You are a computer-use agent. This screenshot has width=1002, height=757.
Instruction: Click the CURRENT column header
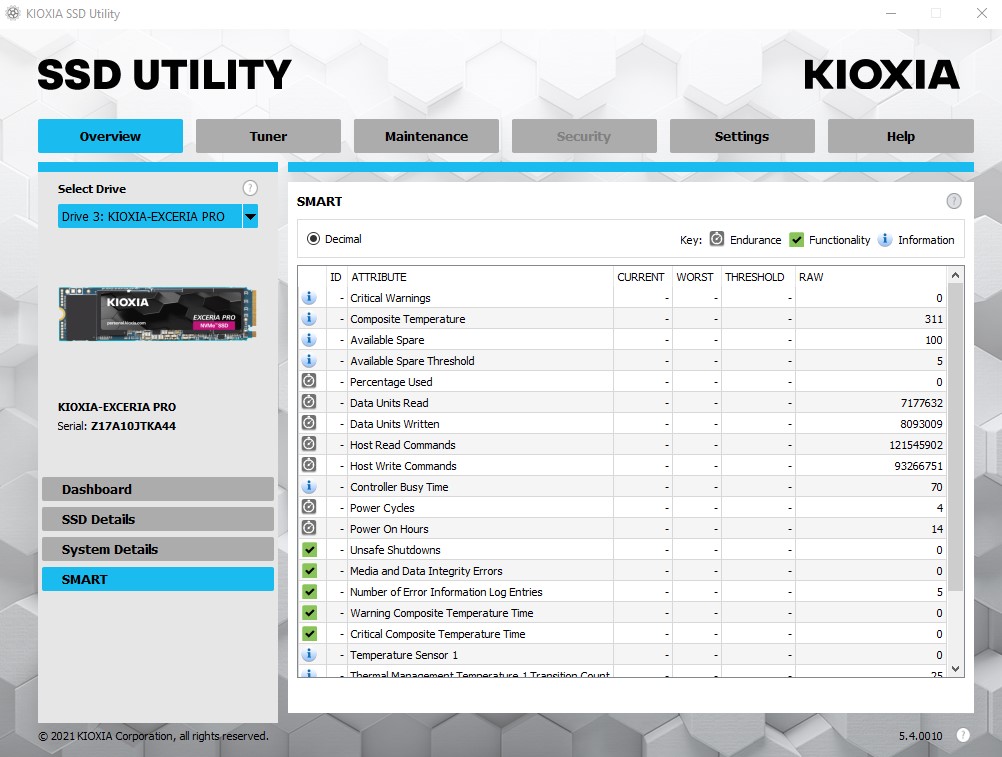pyautogui.click(x=641, y=277)
